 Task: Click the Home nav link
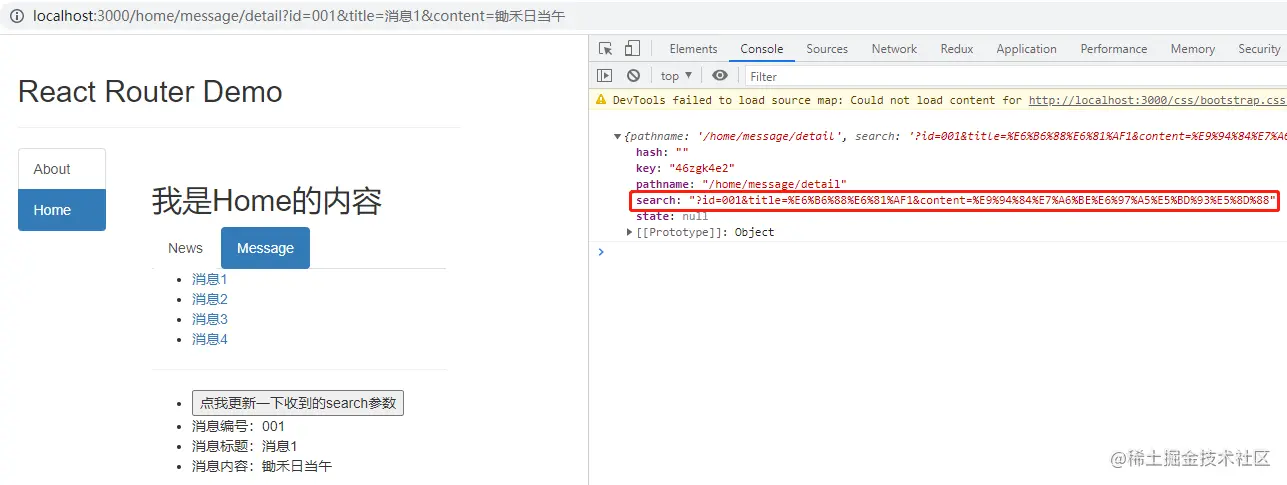[62, 210]
